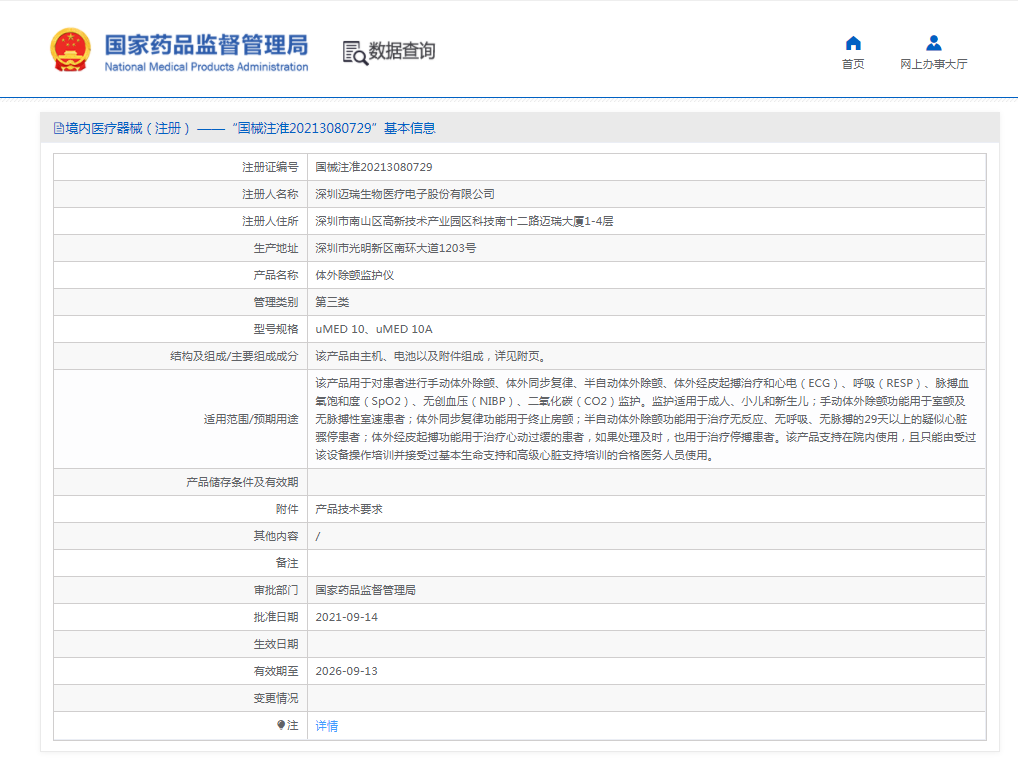Open the 详情 details link
1018x772 pixels.
pyautogui.click(x=325, y=725)
